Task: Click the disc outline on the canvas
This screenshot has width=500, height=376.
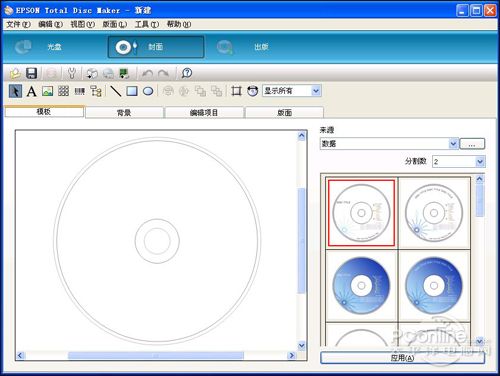Action: click(157, 241)
